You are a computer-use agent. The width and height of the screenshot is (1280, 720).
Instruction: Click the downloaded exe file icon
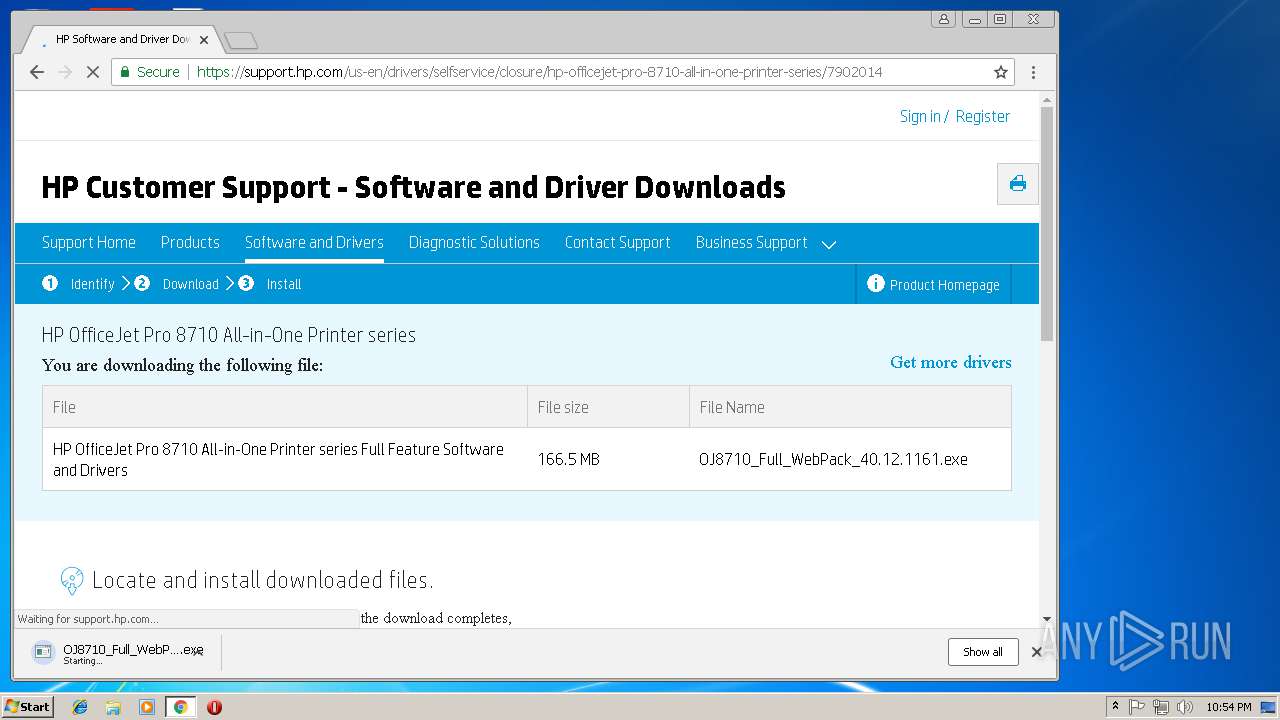point(43,653)
